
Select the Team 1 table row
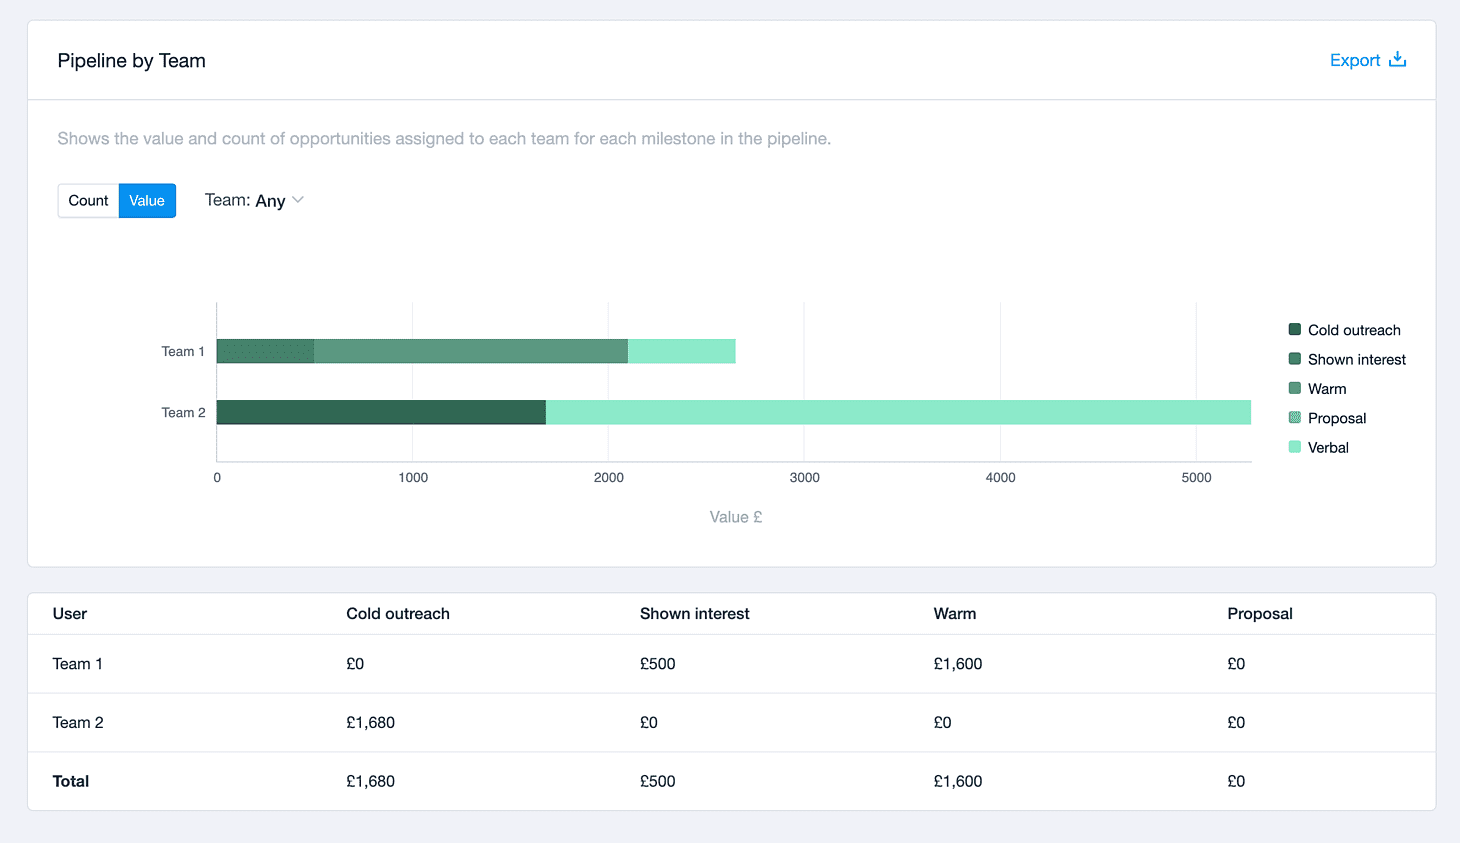(731, 664)
